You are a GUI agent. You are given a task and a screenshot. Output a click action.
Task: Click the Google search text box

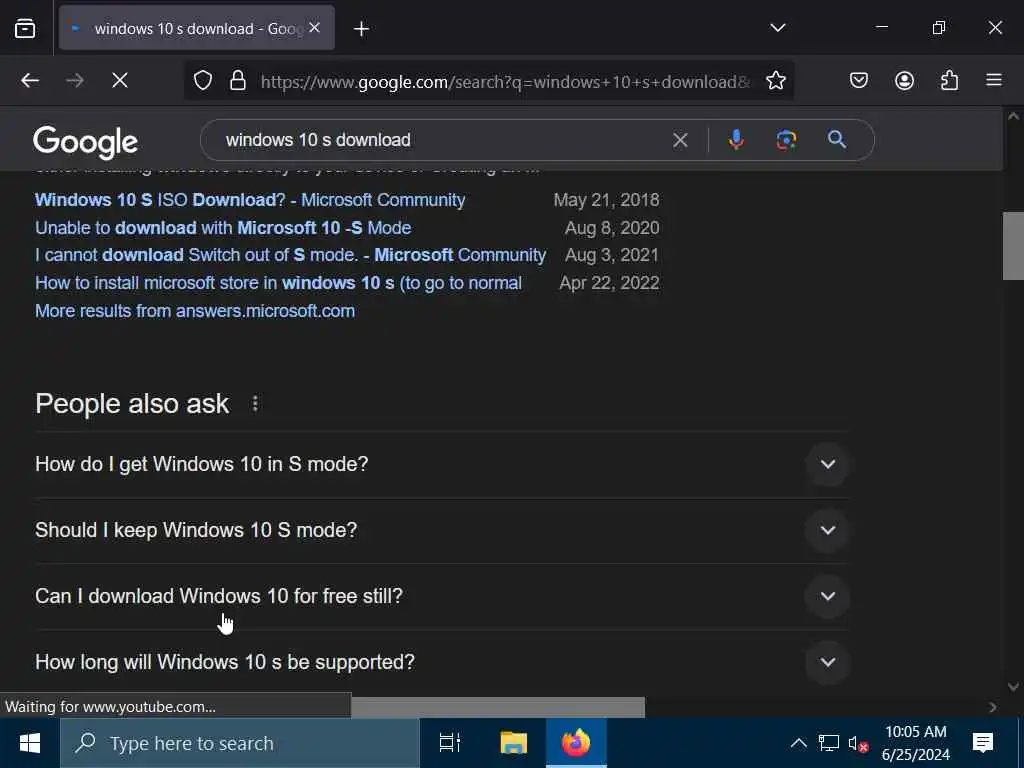[444, 140]
